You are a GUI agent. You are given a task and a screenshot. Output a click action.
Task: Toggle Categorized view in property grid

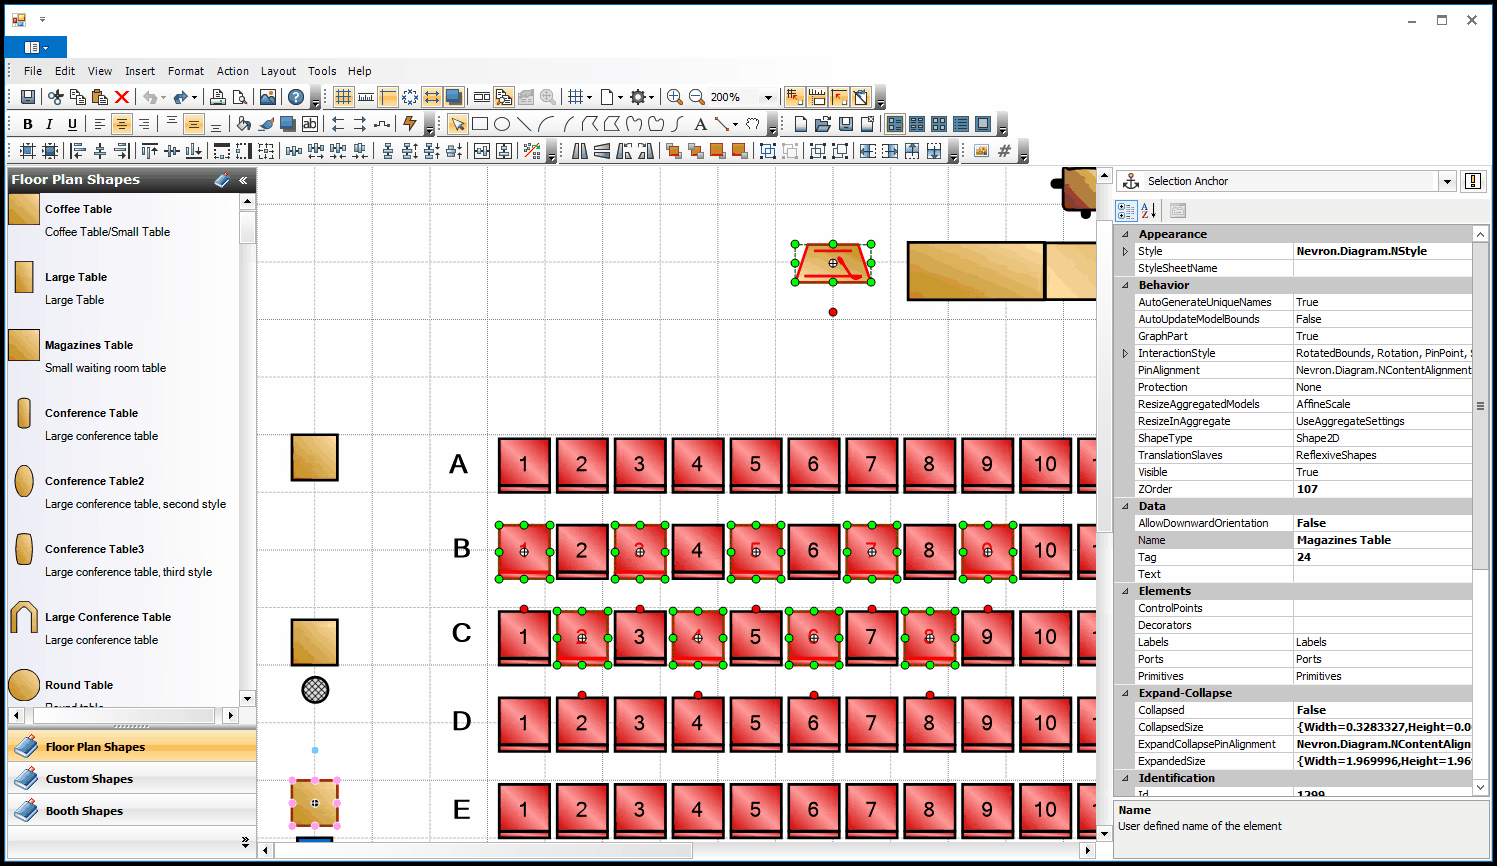pyautogui.click(x=1126, y=210)
